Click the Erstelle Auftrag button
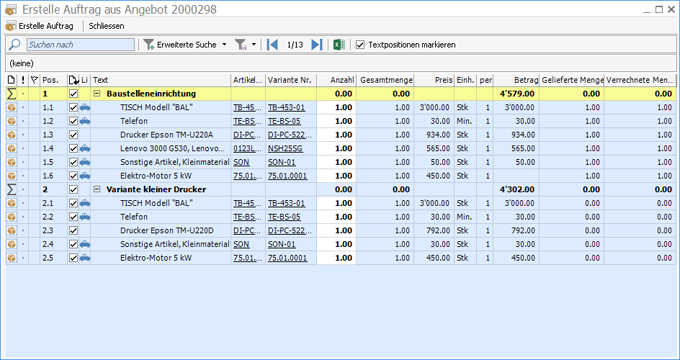The image size is (680, 360). (x=39, y=26)
